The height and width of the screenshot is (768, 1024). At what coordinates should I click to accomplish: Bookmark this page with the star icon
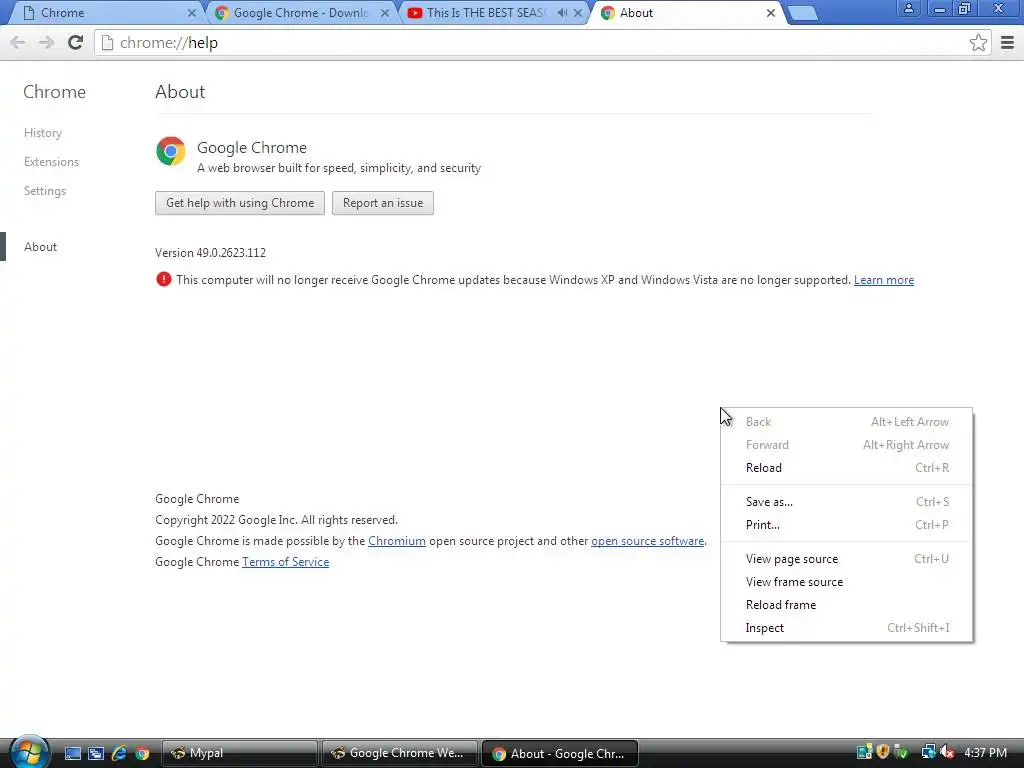pos(978,43)
